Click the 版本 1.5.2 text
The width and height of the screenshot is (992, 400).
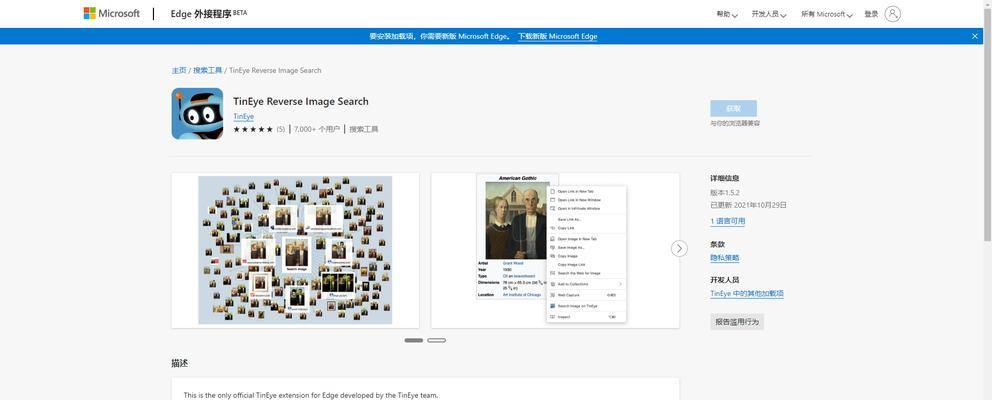coord(725,192)
